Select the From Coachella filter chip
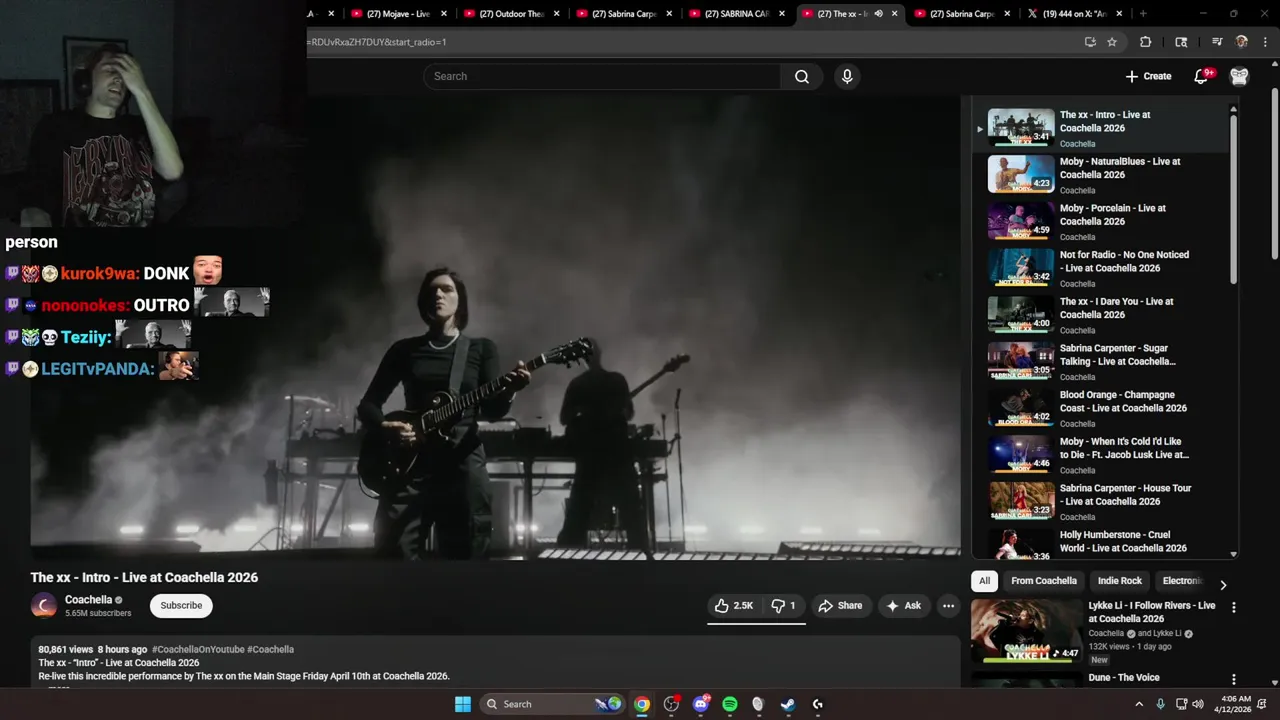Image resolution: width=1280 pixels, height=720 pixels. click(x=1044, y=581)
